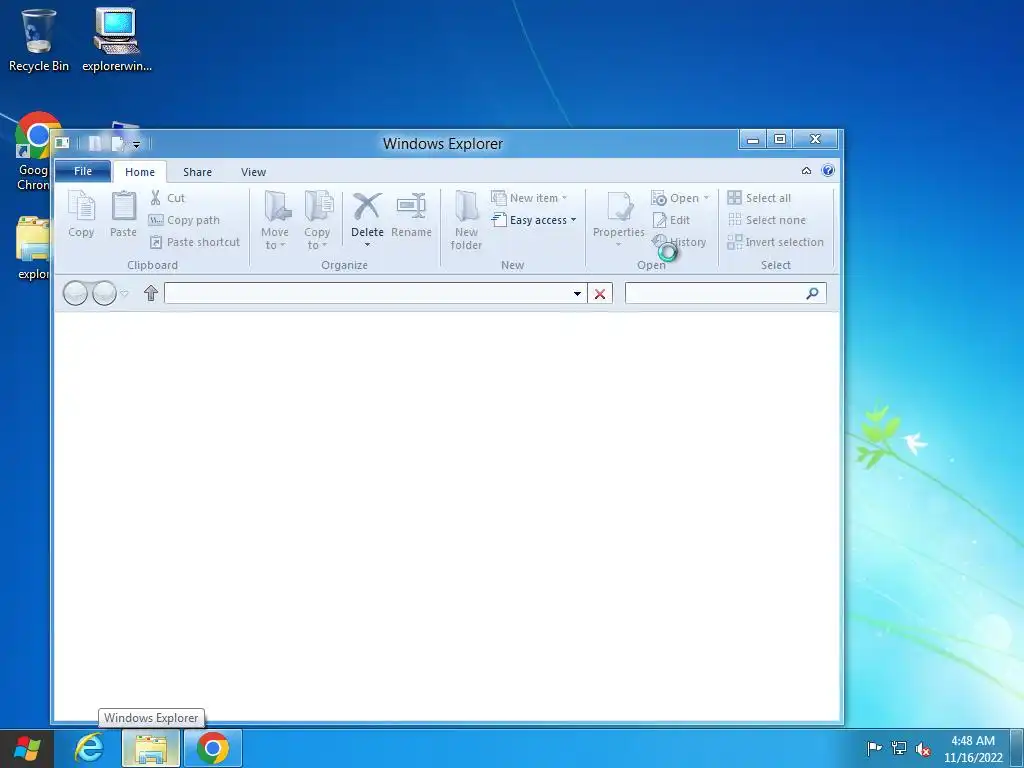The width and height of the screenshot is (1024, 768).
Task: Open Chrome from the taskbar
Action: [213, 748]
